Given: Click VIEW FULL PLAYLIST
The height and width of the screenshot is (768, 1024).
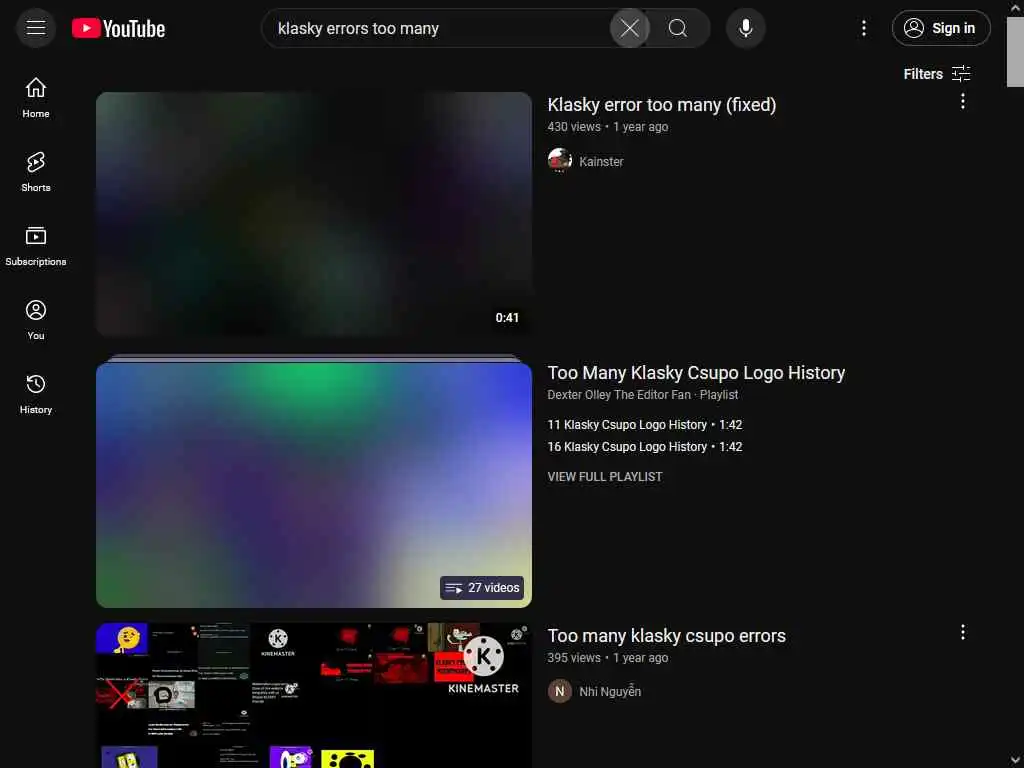Looking at the screenshot, I should coord(605,477).
